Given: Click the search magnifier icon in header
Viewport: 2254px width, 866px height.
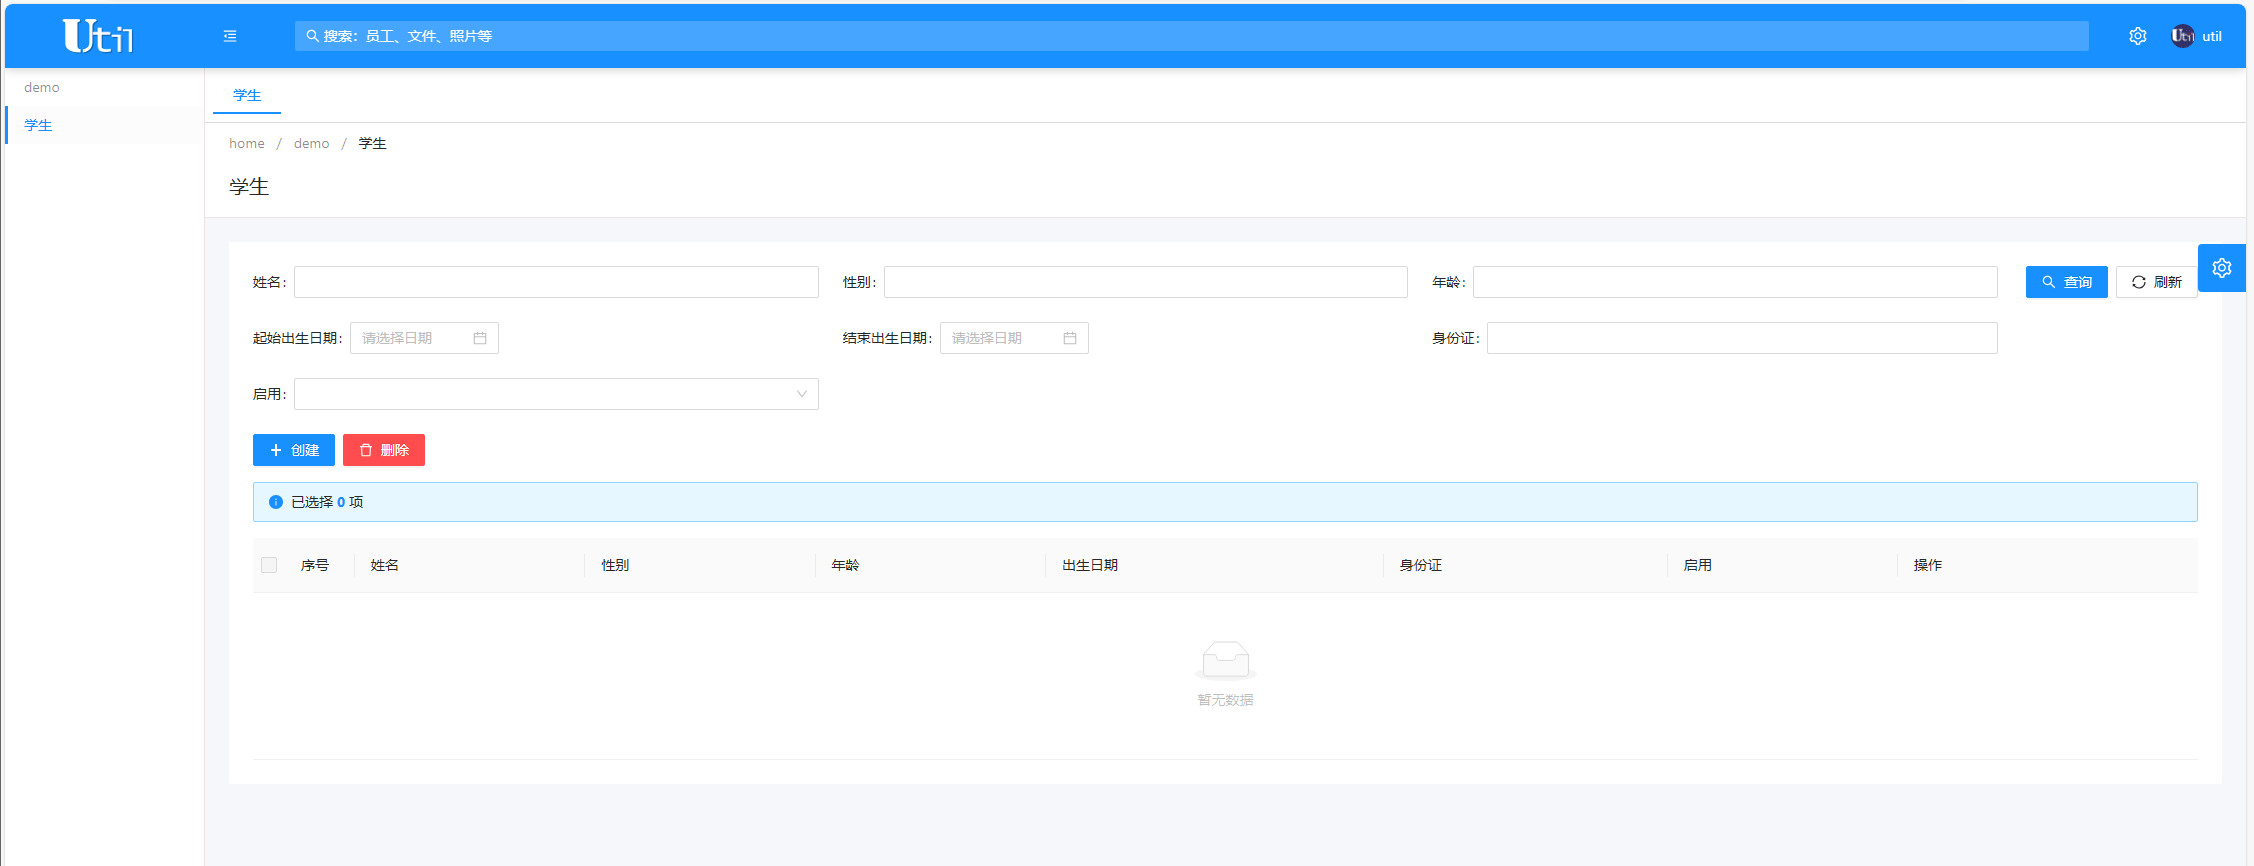Looking at the screenshot, I should tap(313, 36).
